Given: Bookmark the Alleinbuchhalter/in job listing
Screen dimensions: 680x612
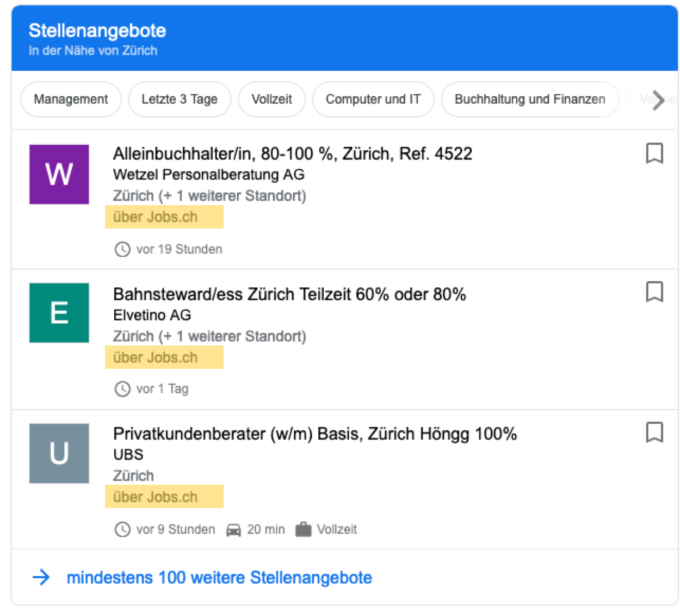Looking at the screenshot, I should click(654, 154).
